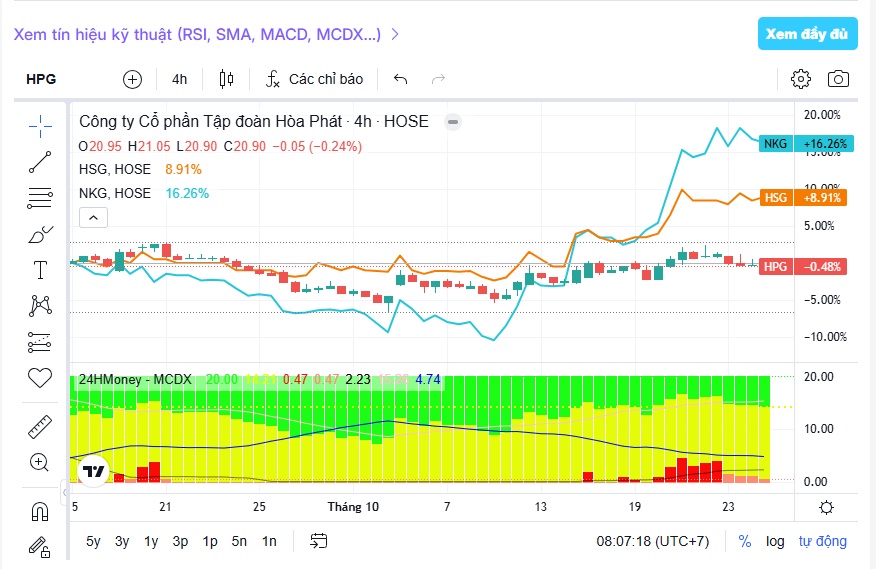The height and width of the screenshot is (569, 876).
Task: Toggle lock all drawing tools
Action: (39, 547)
